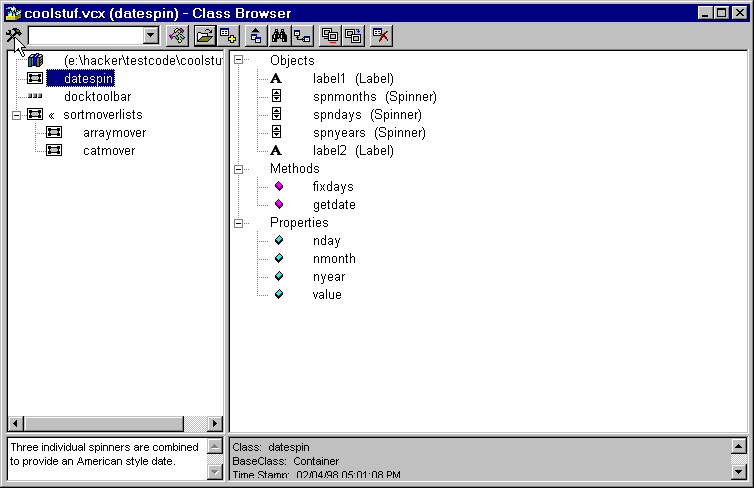Select the catmover class
This screenshot has width=754, height=488.
coord(109,151)
